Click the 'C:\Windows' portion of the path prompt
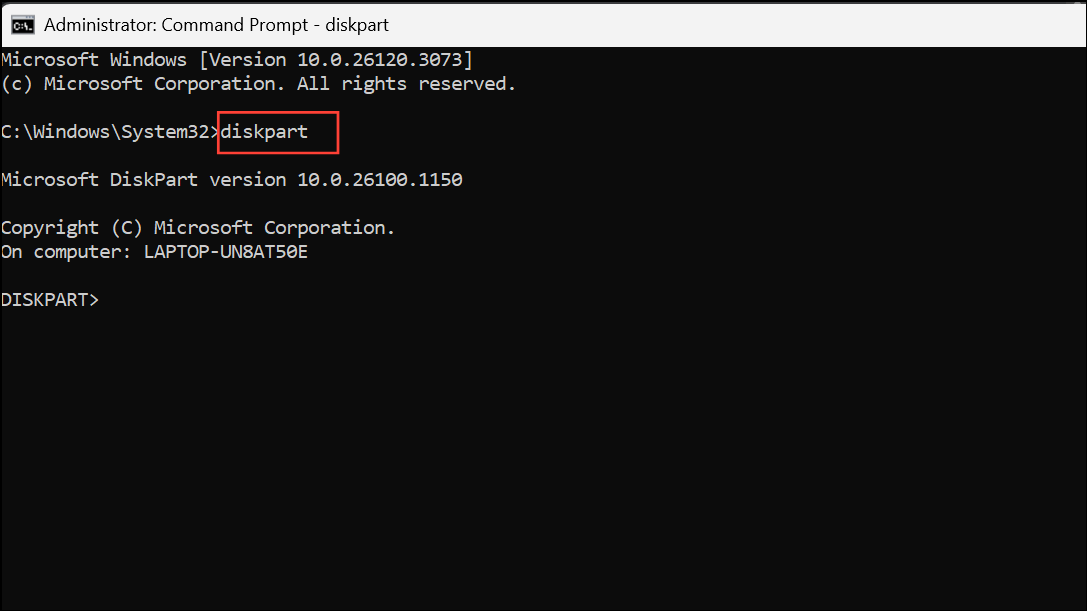This screenshot has width=1087, height=611. pyautogui.click(x=55, y=132)
